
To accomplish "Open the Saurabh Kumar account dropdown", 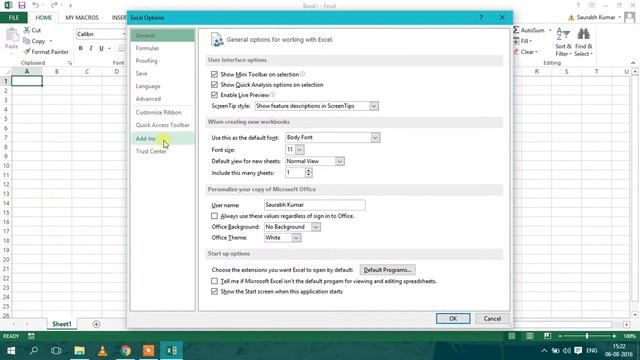I will click(x=619, y=17).
